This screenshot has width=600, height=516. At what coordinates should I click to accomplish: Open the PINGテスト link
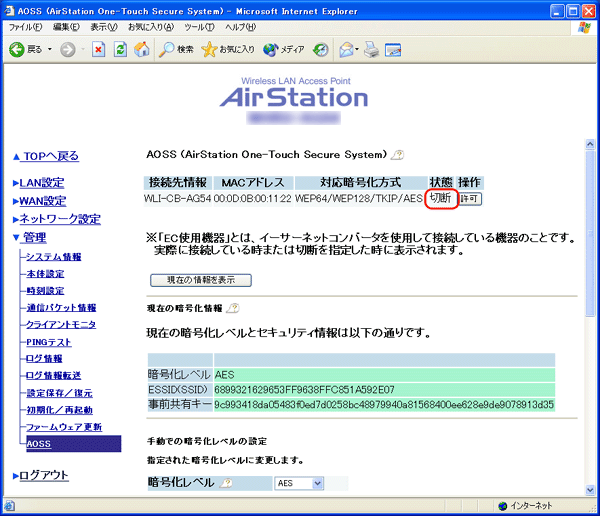click(x=49, y=342)
